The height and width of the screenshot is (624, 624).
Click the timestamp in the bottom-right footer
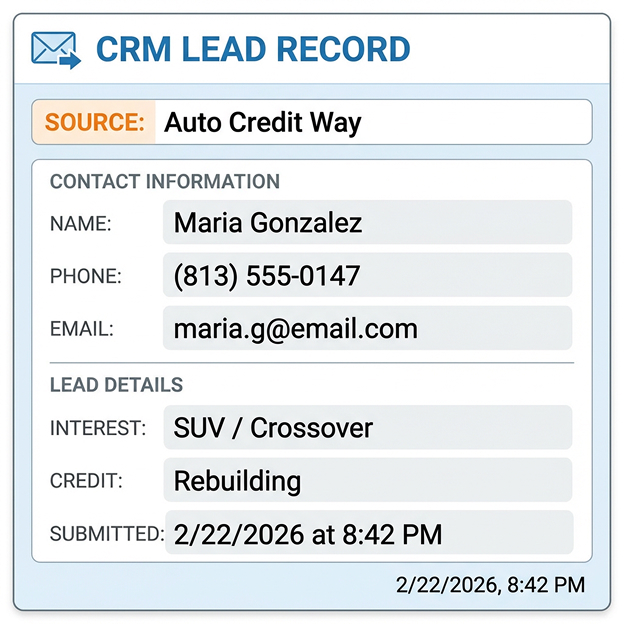pos(490,585)
